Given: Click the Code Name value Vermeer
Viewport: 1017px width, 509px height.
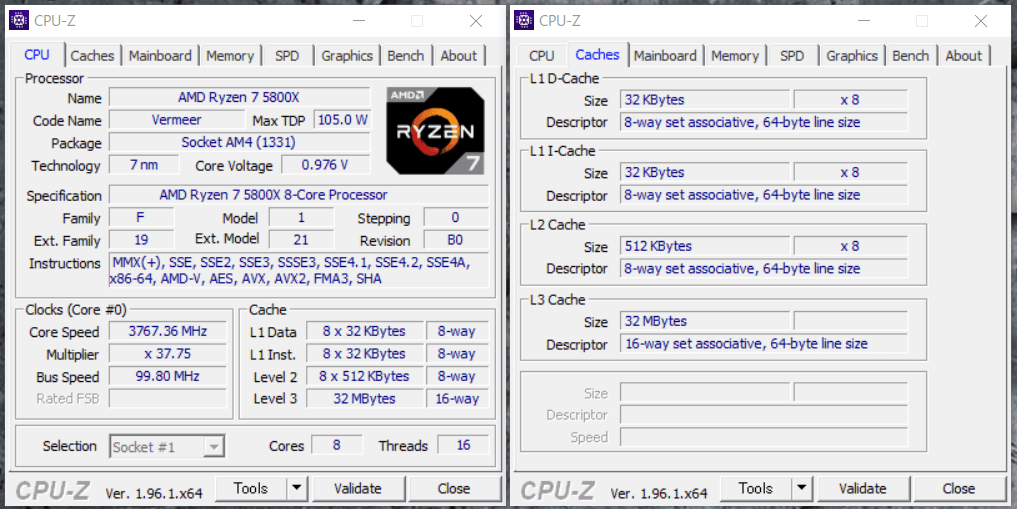Looking at the screenshot, I should pos(176,120).
